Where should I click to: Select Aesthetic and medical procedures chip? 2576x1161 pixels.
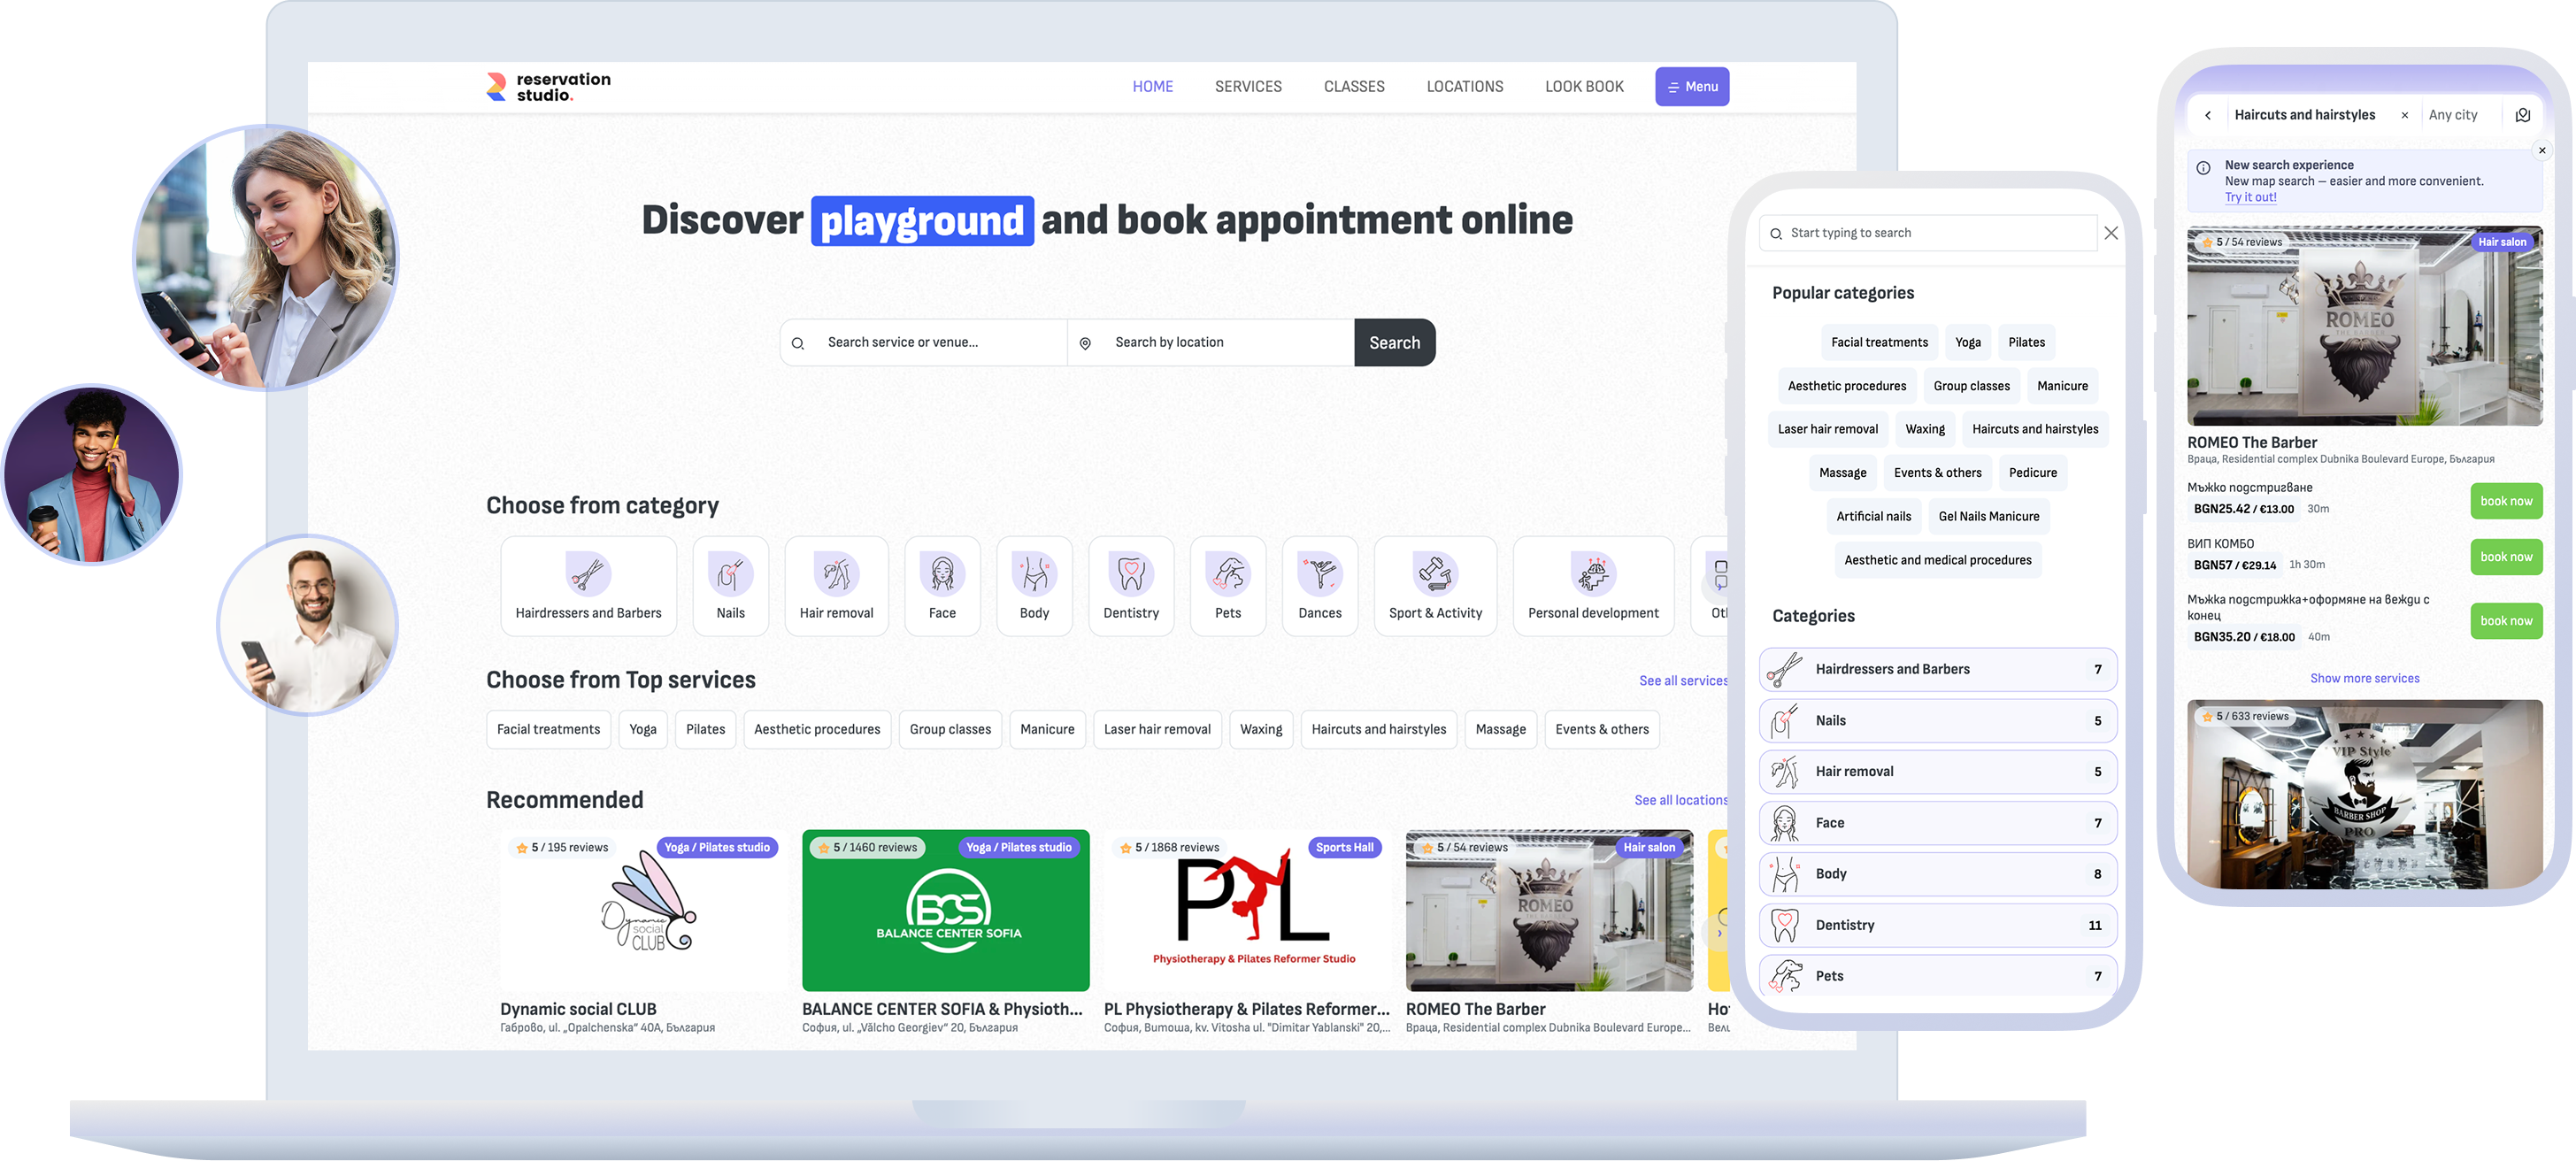pyautogui.click(x=1937, y=560)
